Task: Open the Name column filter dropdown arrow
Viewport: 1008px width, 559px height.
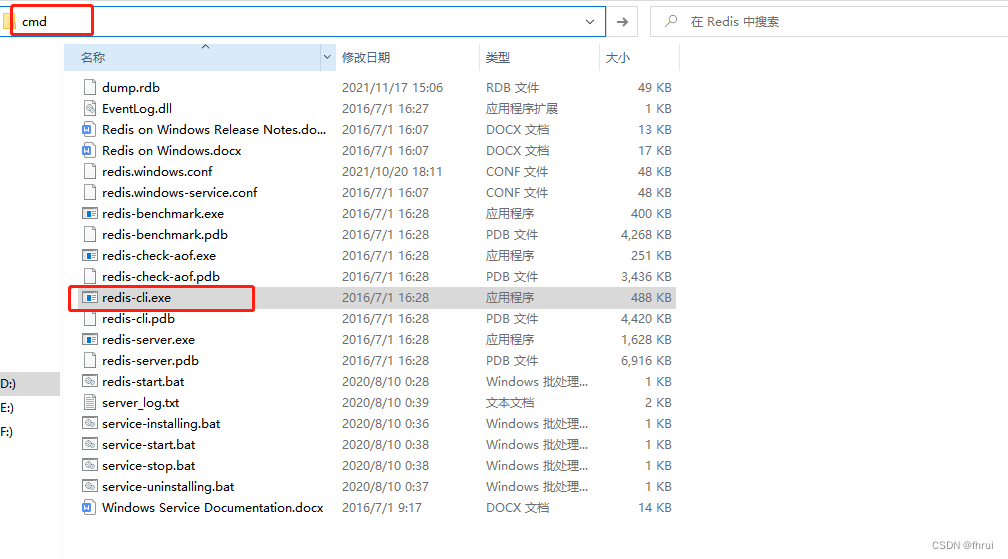Action: [x=327, y=58]
